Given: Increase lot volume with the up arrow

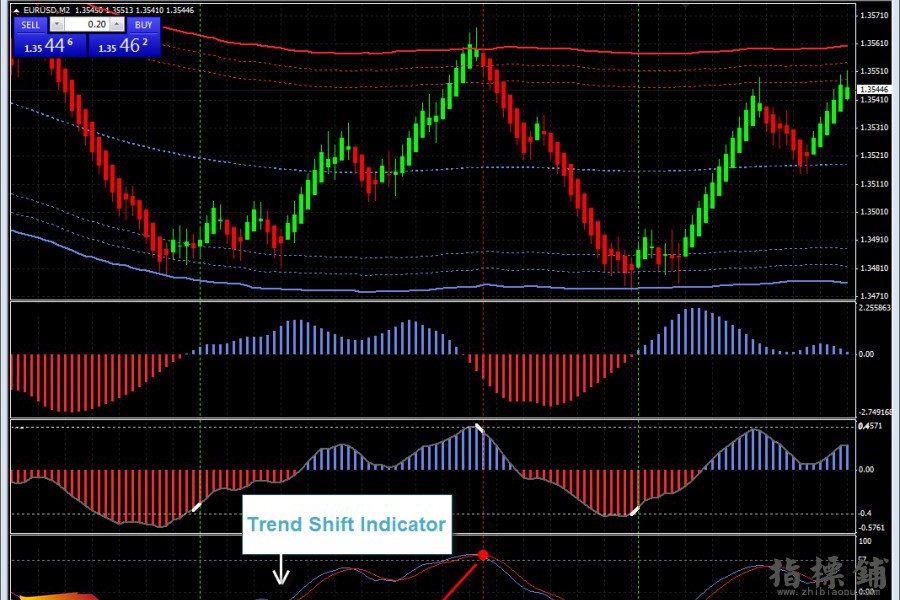Looking at the screenshot, I should click(117, 24).
